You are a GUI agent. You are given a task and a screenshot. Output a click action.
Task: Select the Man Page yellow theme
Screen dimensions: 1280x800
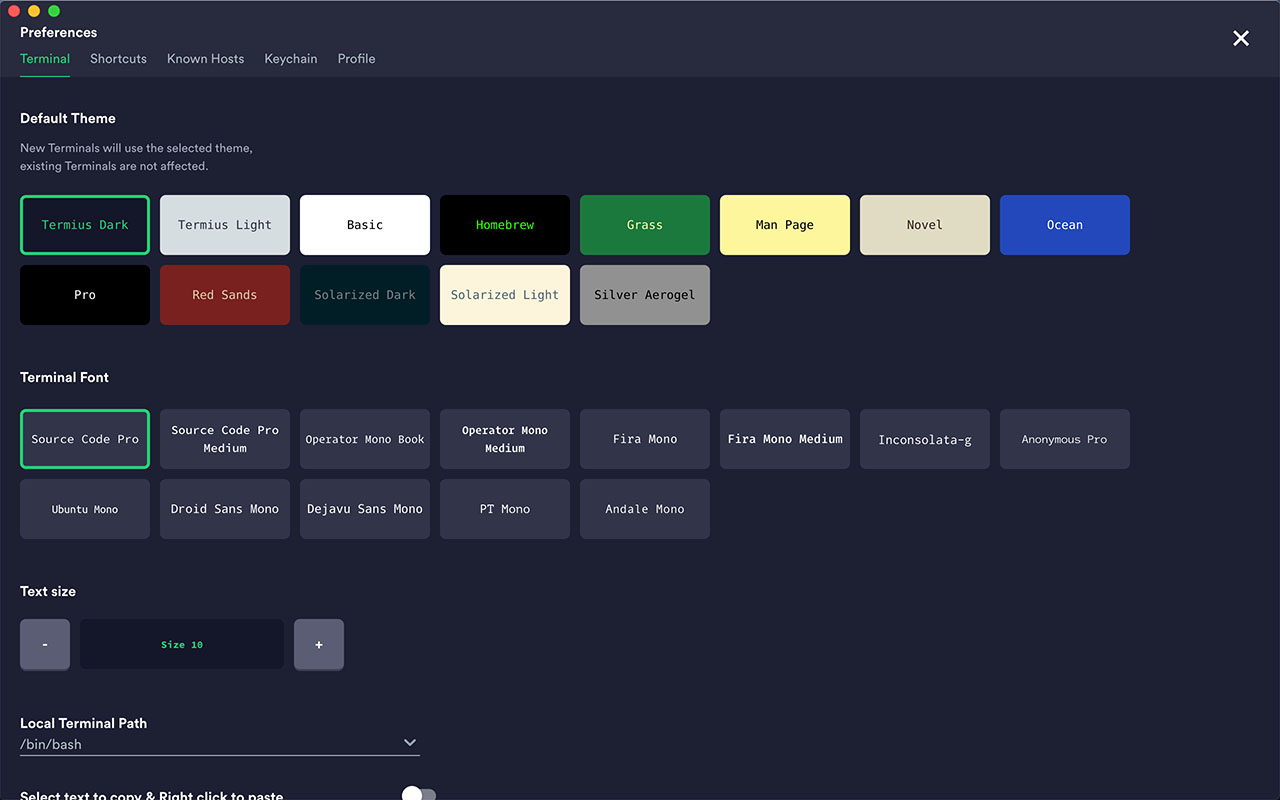(785, 225)
